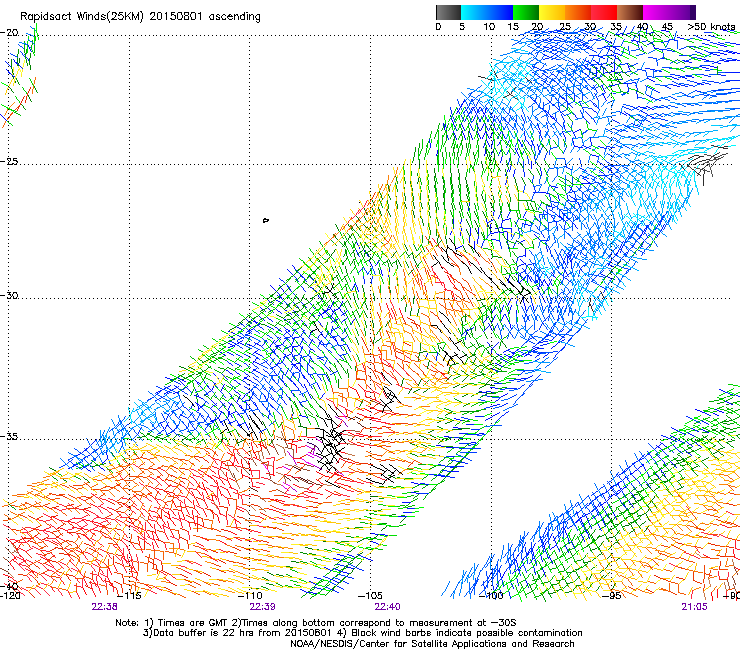Click the '45' legend scale number
This screenshot has height=650, width=740.
(x=667, y=27)
